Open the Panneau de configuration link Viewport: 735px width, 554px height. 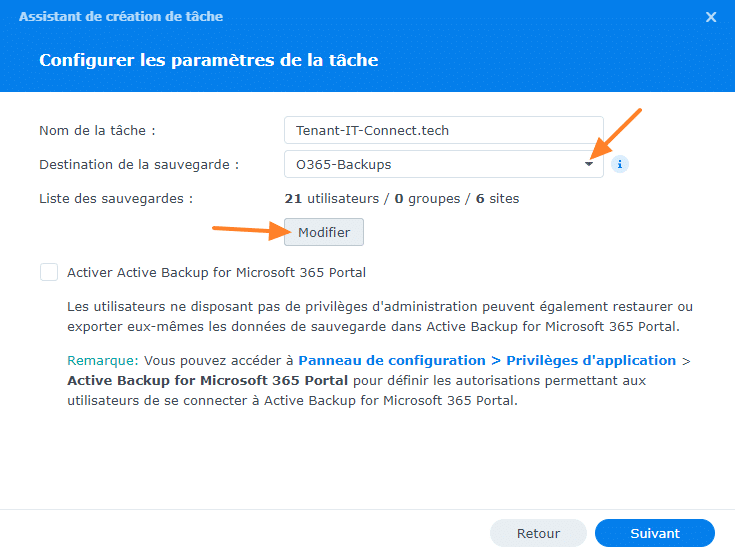[x=392, y=360]
